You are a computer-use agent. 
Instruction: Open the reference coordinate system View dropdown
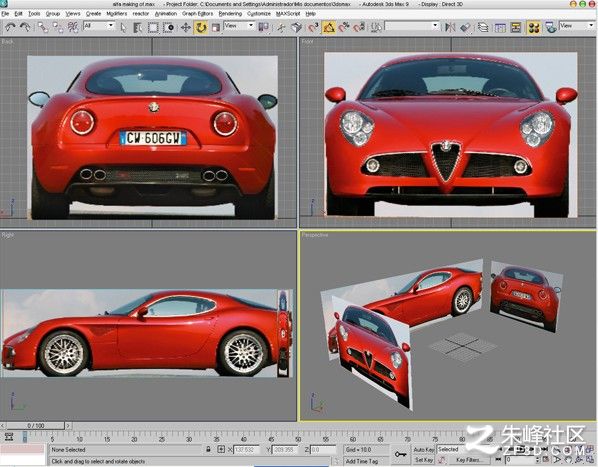pos(239,26)
